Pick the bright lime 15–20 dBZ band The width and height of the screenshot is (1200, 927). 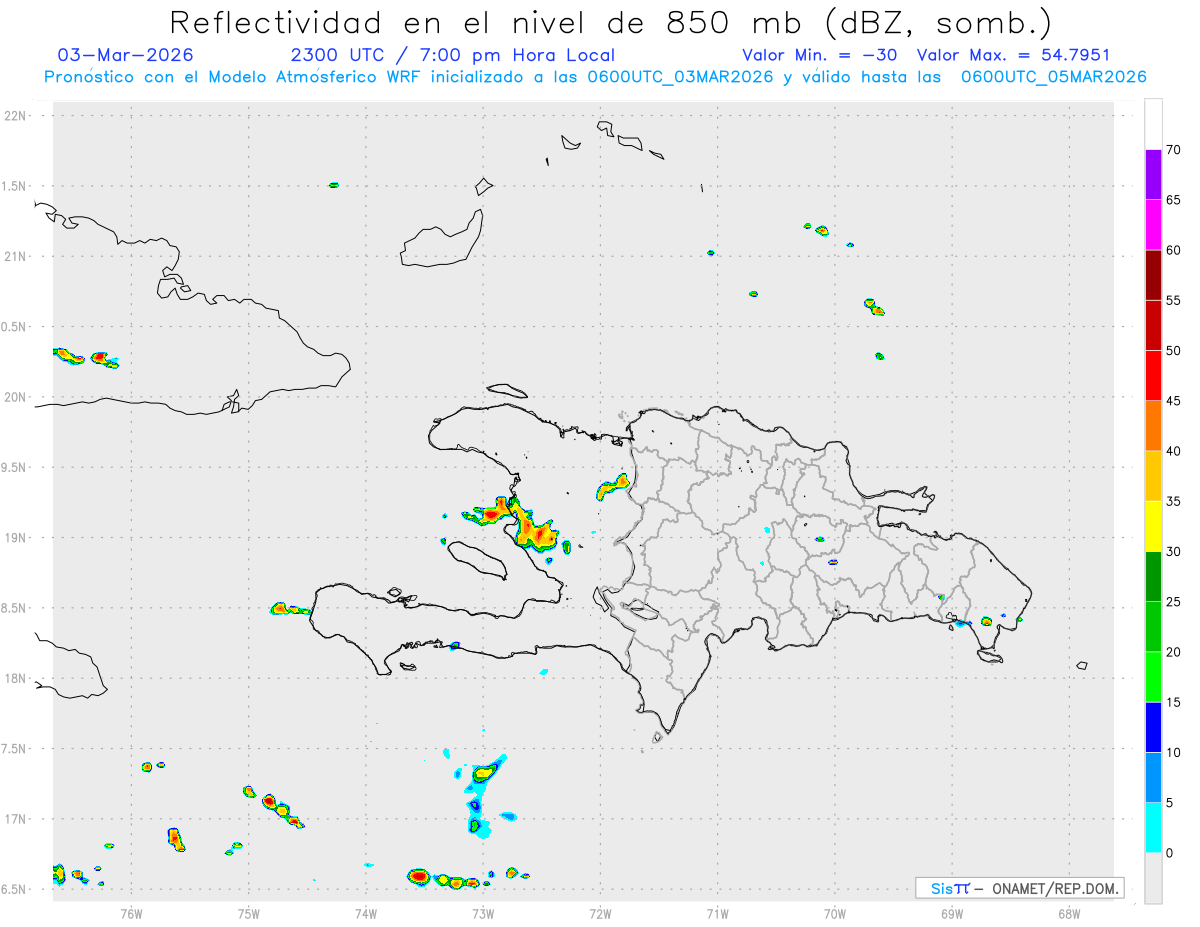[1153, 677]
